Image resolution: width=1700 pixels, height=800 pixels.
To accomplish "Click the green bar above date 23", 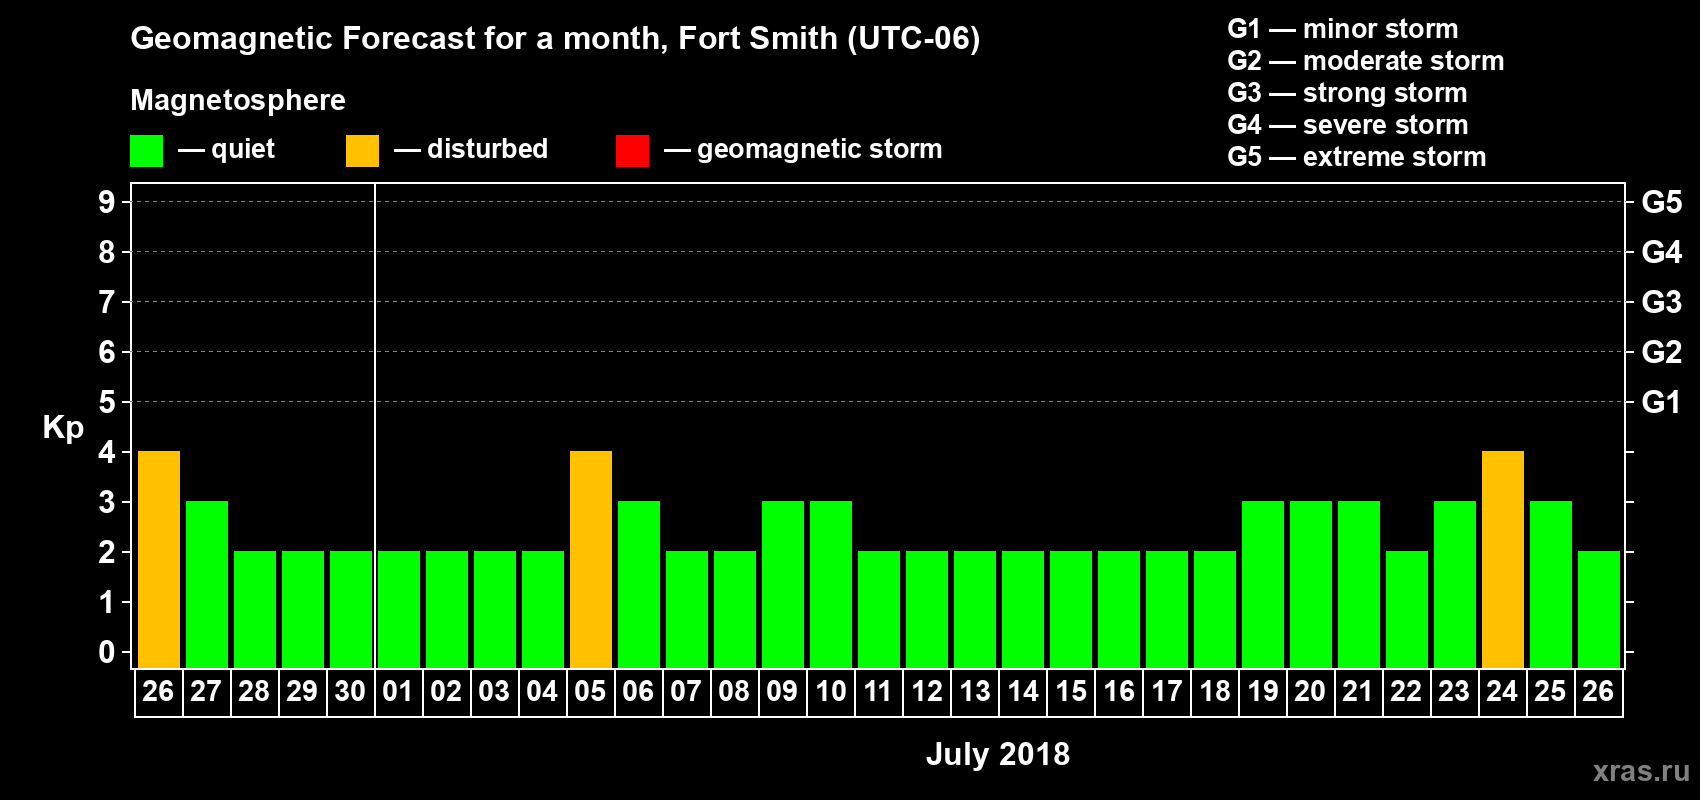I will pyautogui.click(x=1455, y=584).
